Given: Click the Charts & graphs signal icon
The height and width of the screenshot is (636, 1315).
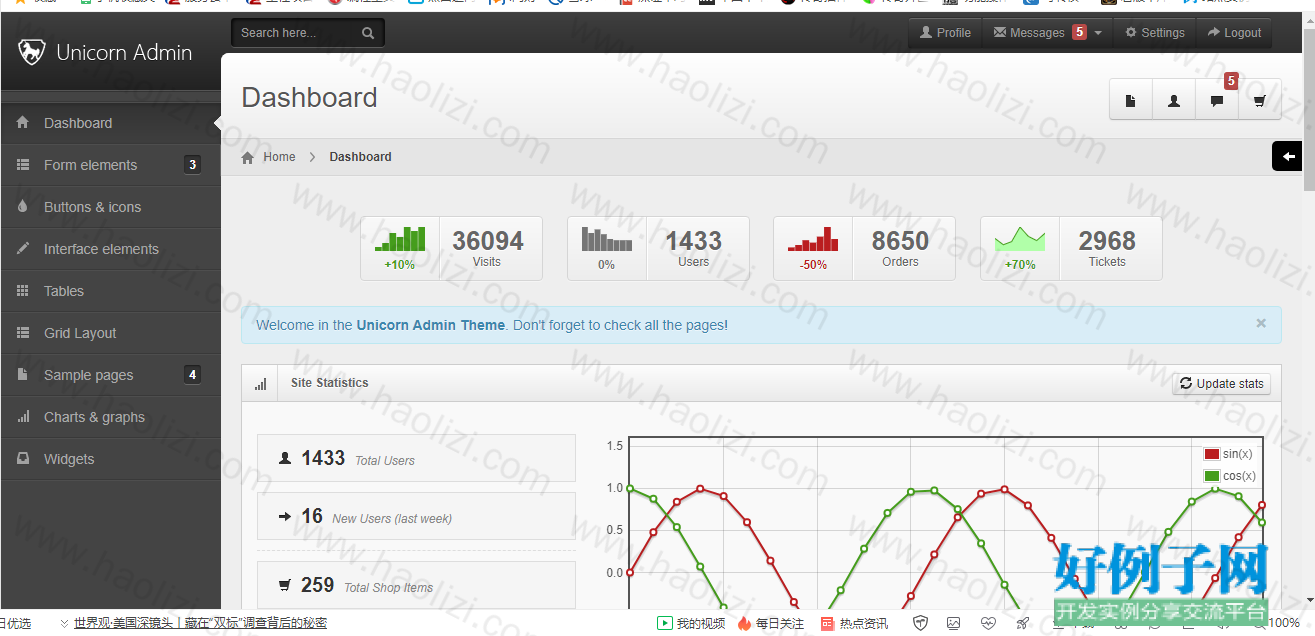Looking at the screenshot, I should (x=23, y=417).
